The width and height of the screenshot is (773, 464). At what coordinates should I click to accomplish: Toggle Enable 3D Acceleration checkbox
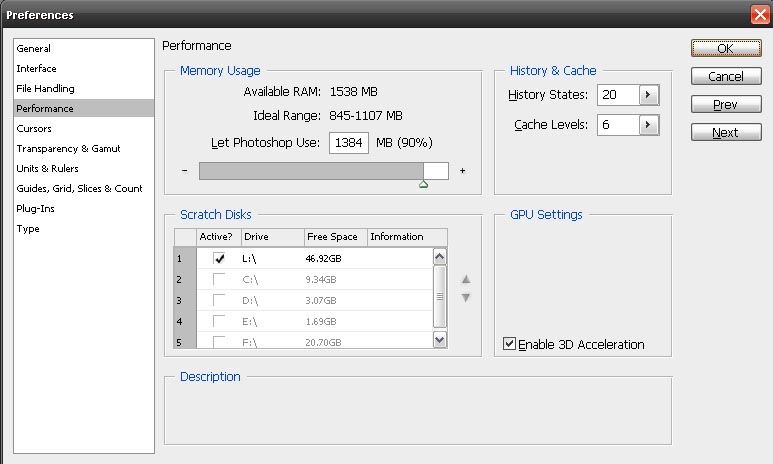pyautogui.click(x=509, y=344)
